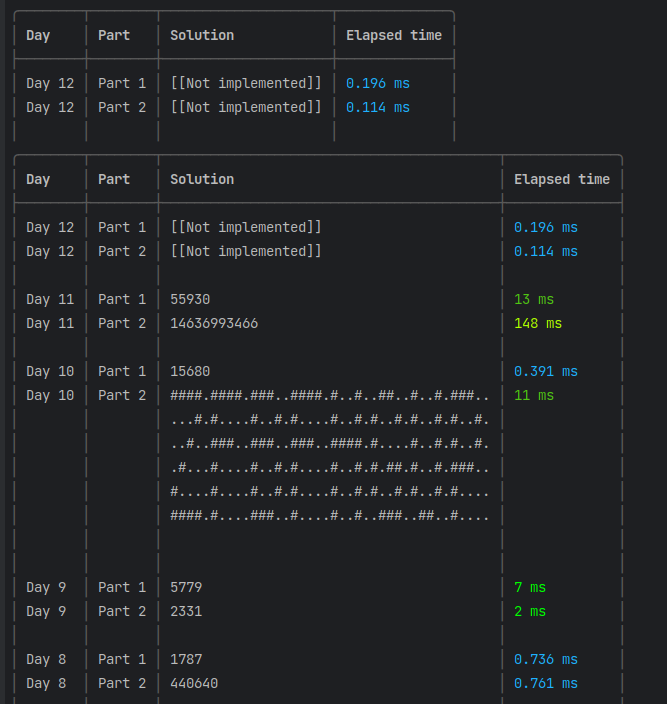Image resolution: width=667 pixels, height=704 pixels.
Task: Click the Part 1 cell in the first table
Action: coord(122,84)
